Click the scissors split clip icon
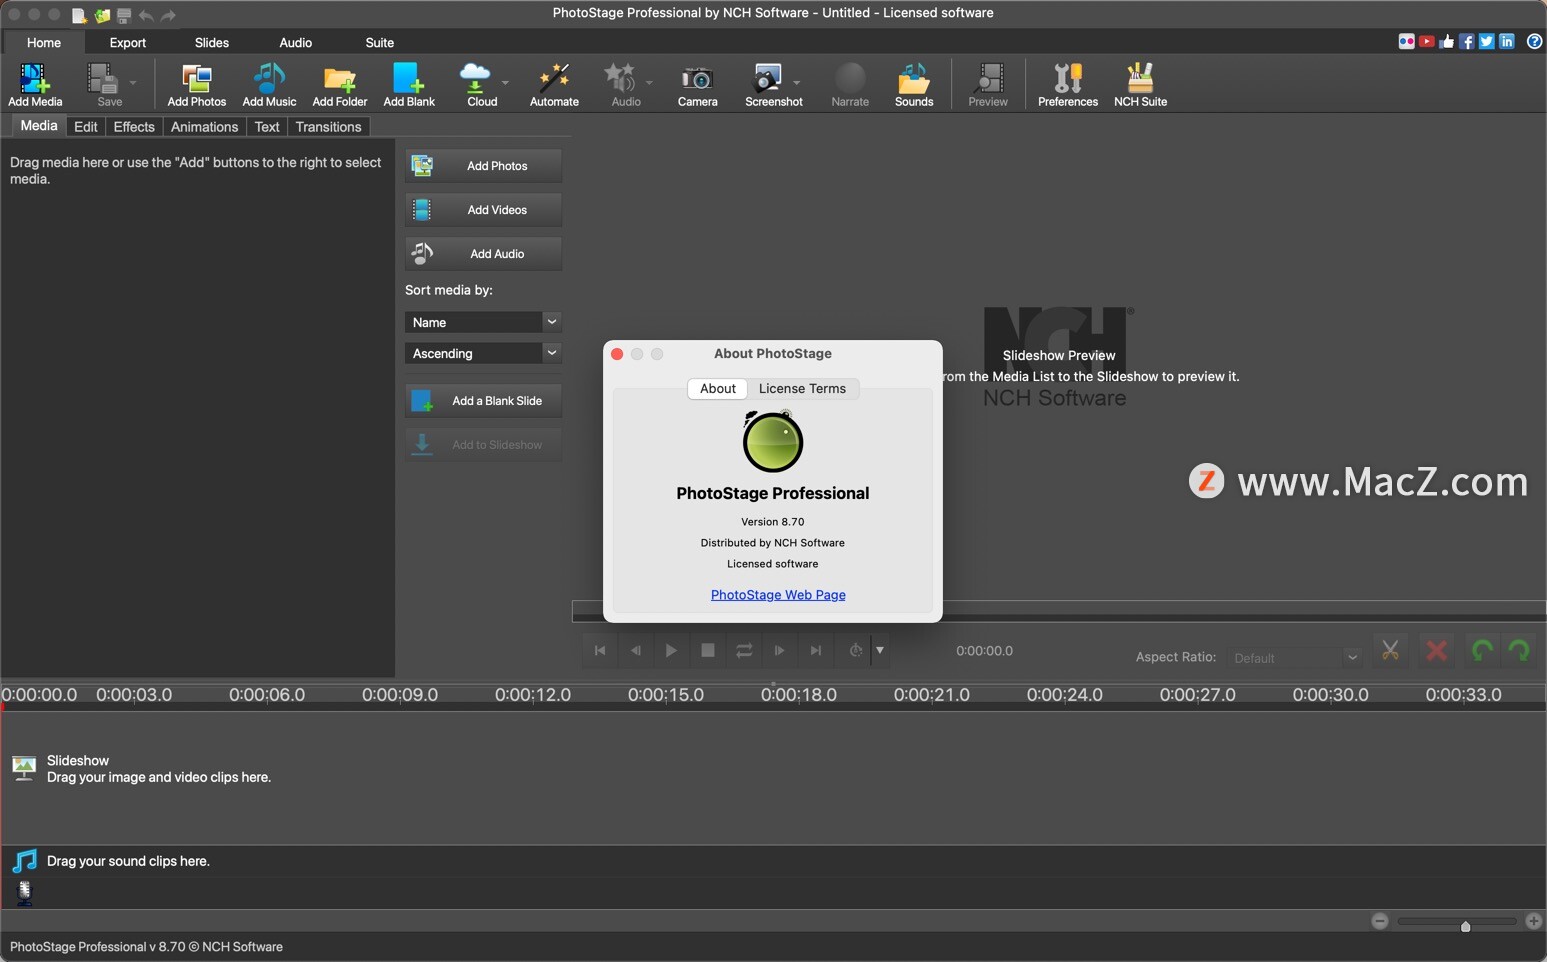Viewport: 1547px width, 962px height. tap(1390, 651)
